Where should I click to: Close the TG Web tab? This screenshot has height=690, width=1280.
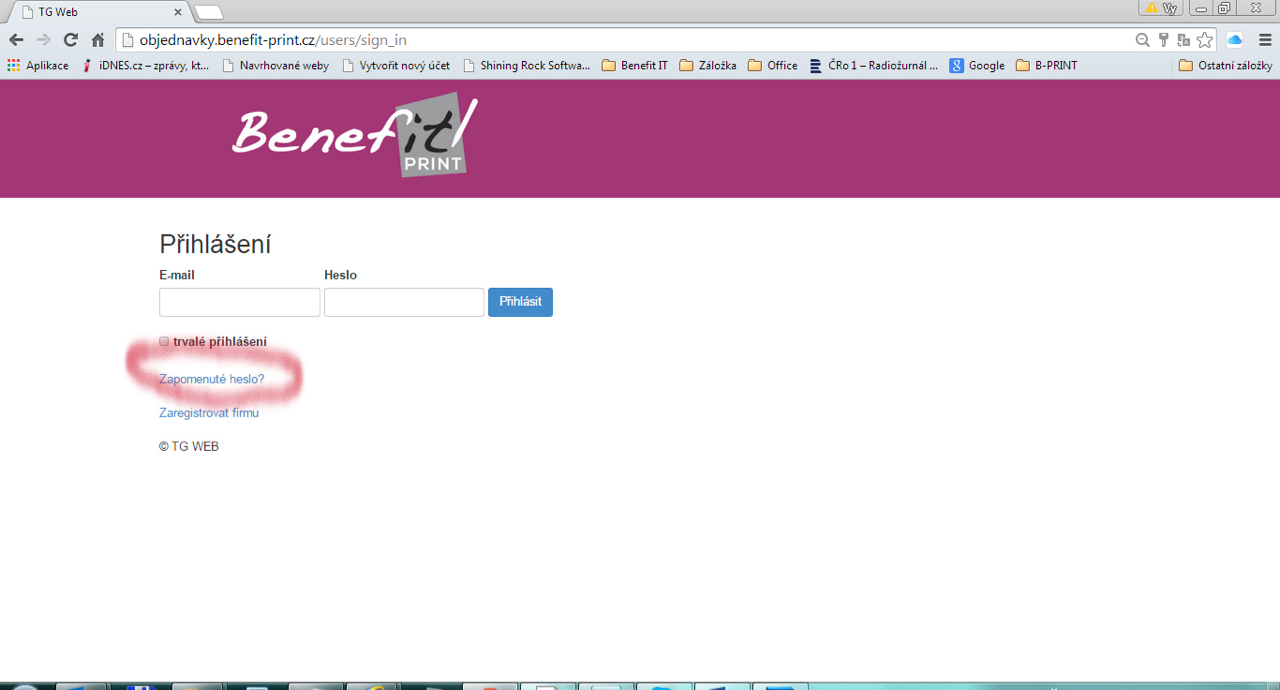178,12
